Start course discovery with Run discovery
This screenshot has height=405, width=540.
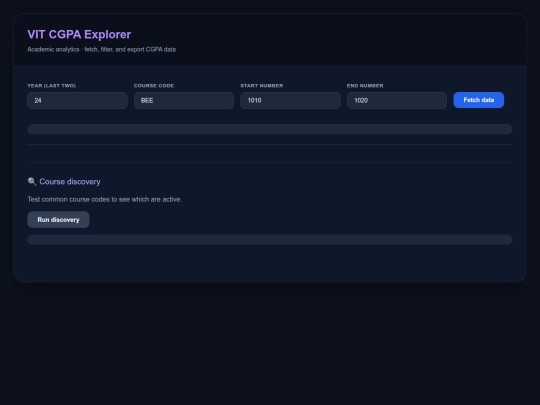click(58, 220)
